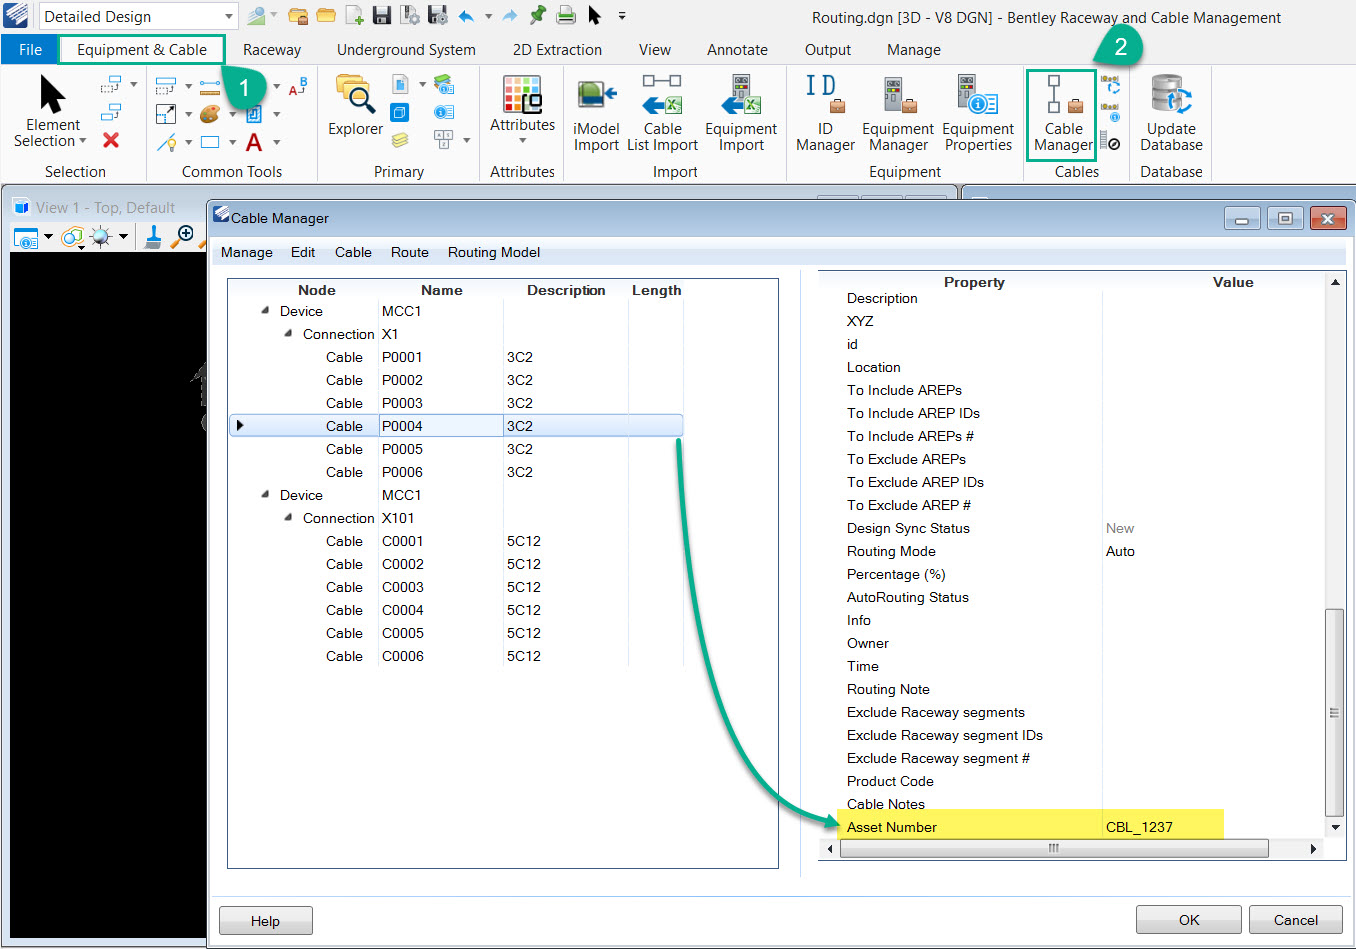Expand the Element Selection dropdown arrow

click(x=83, y=141)
